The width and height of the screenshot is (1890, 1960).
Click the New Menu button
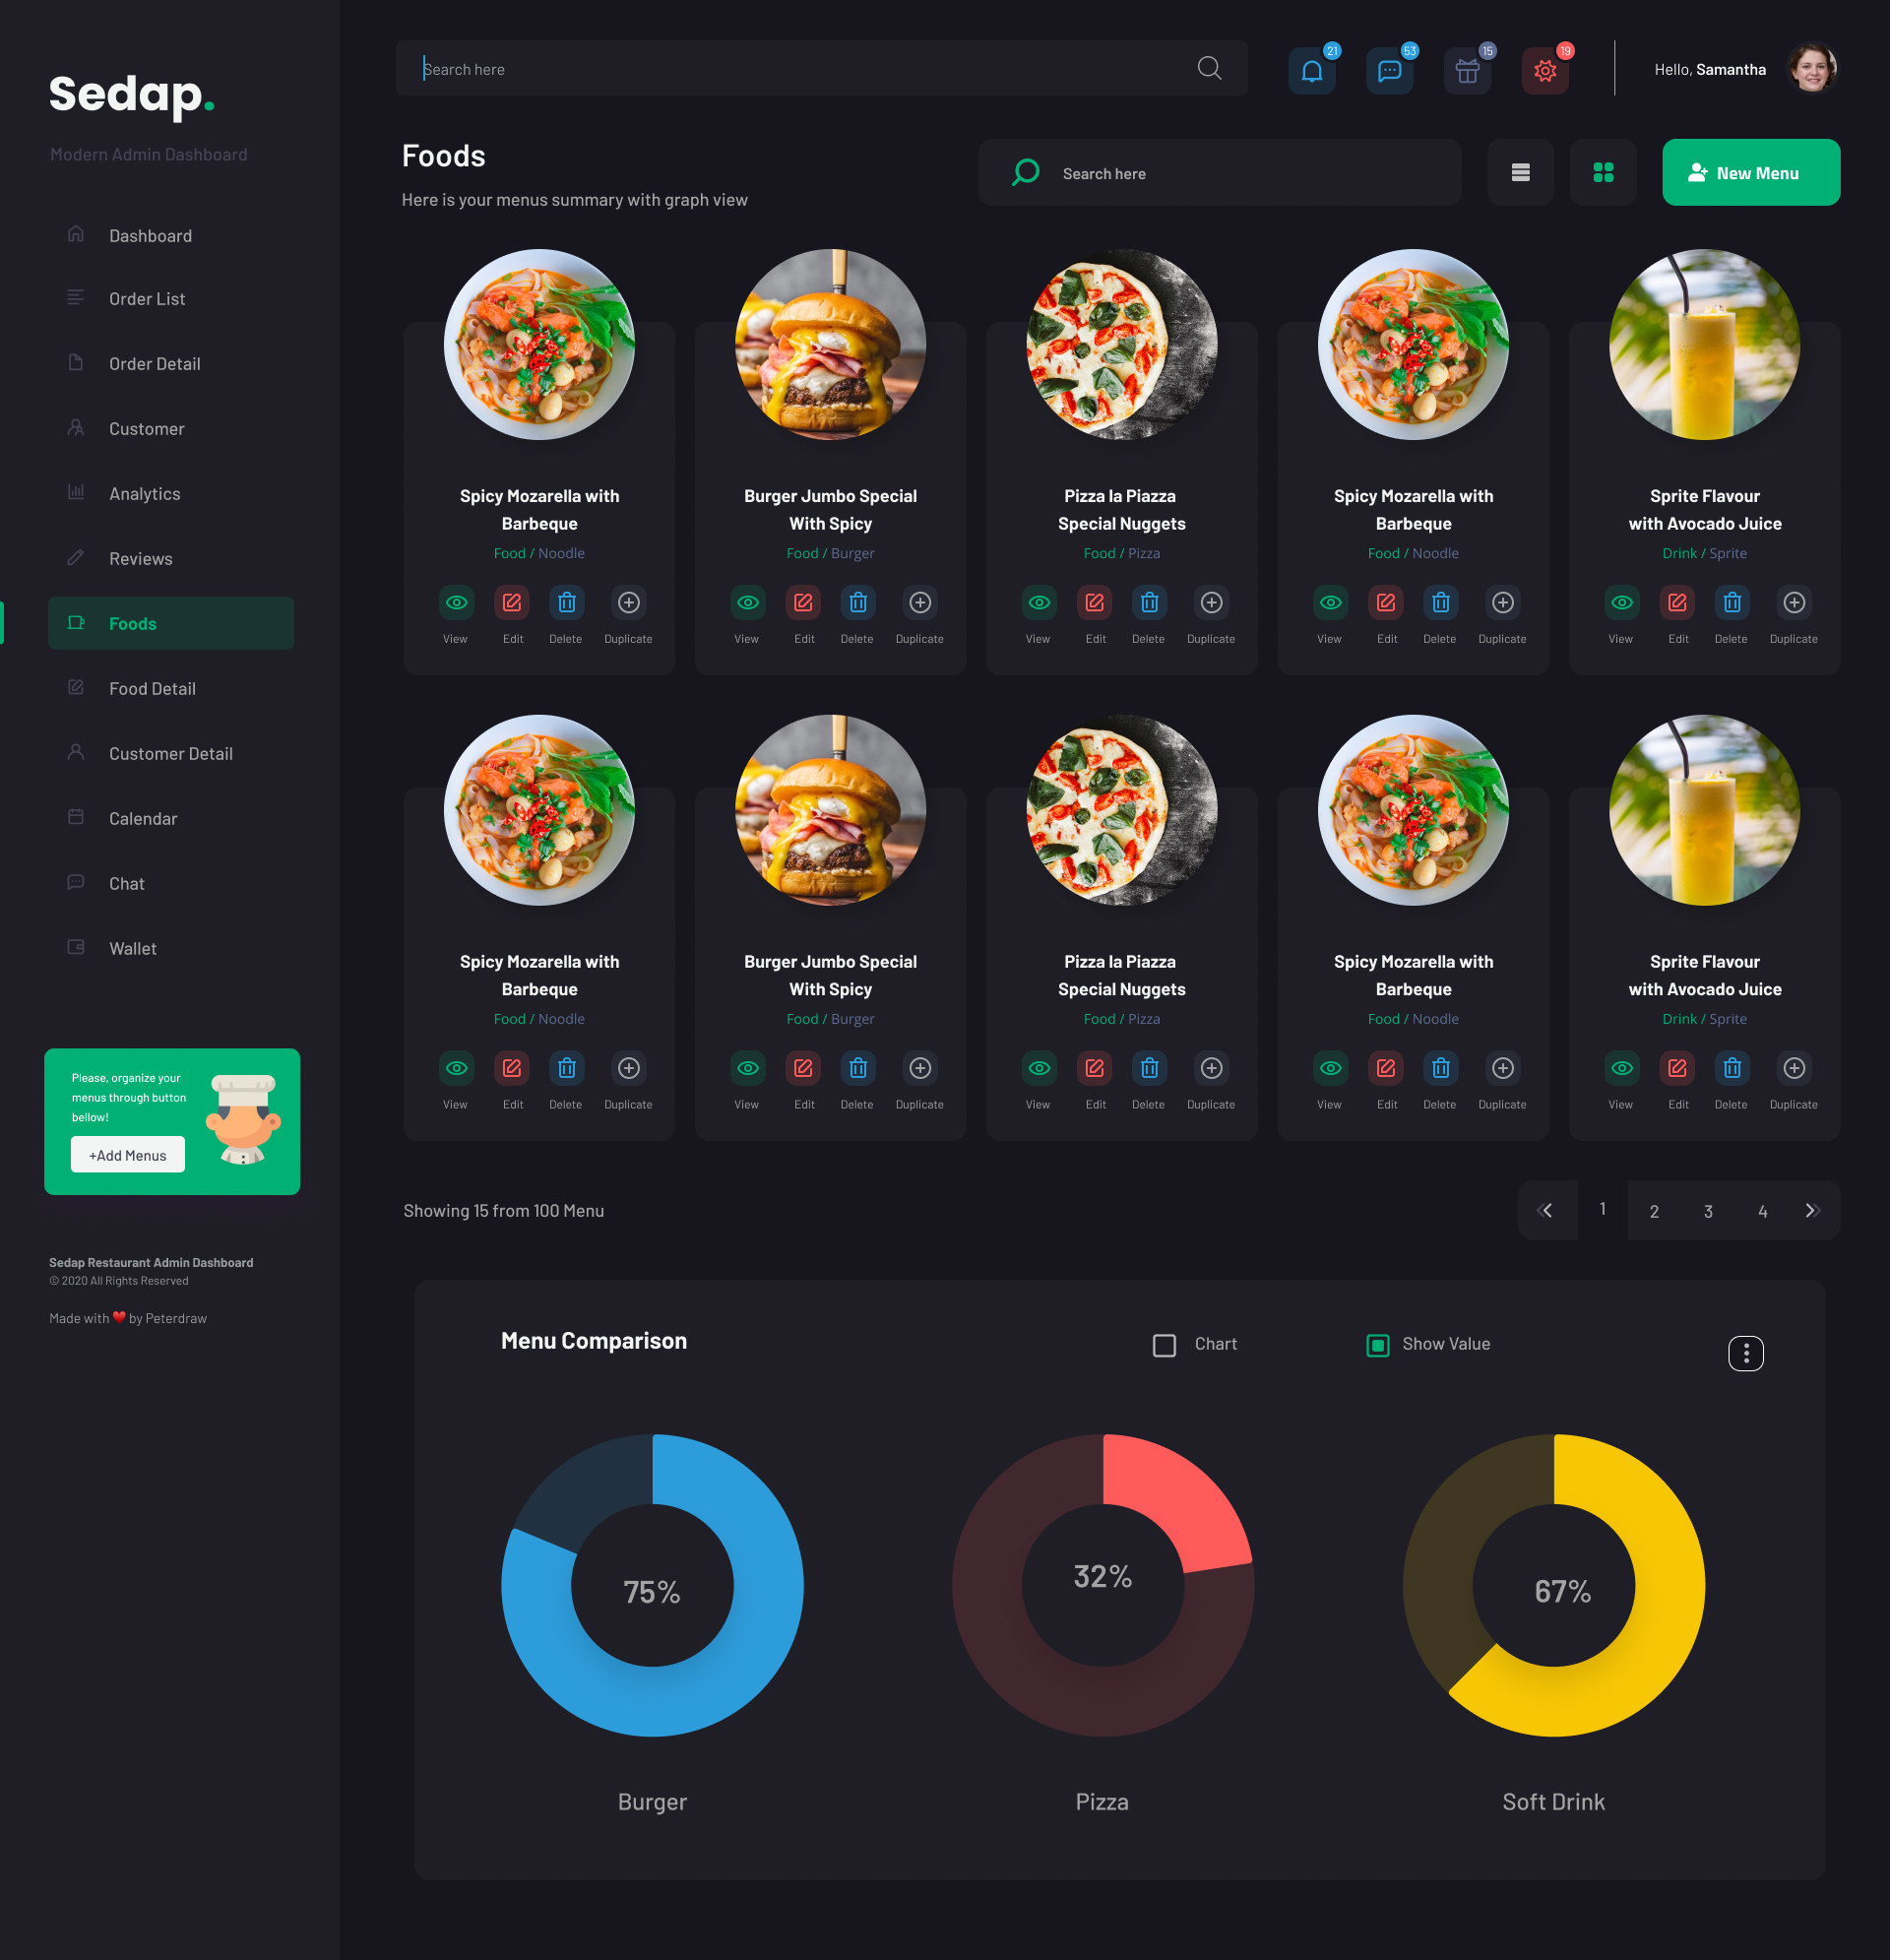tap(1750, 171)
